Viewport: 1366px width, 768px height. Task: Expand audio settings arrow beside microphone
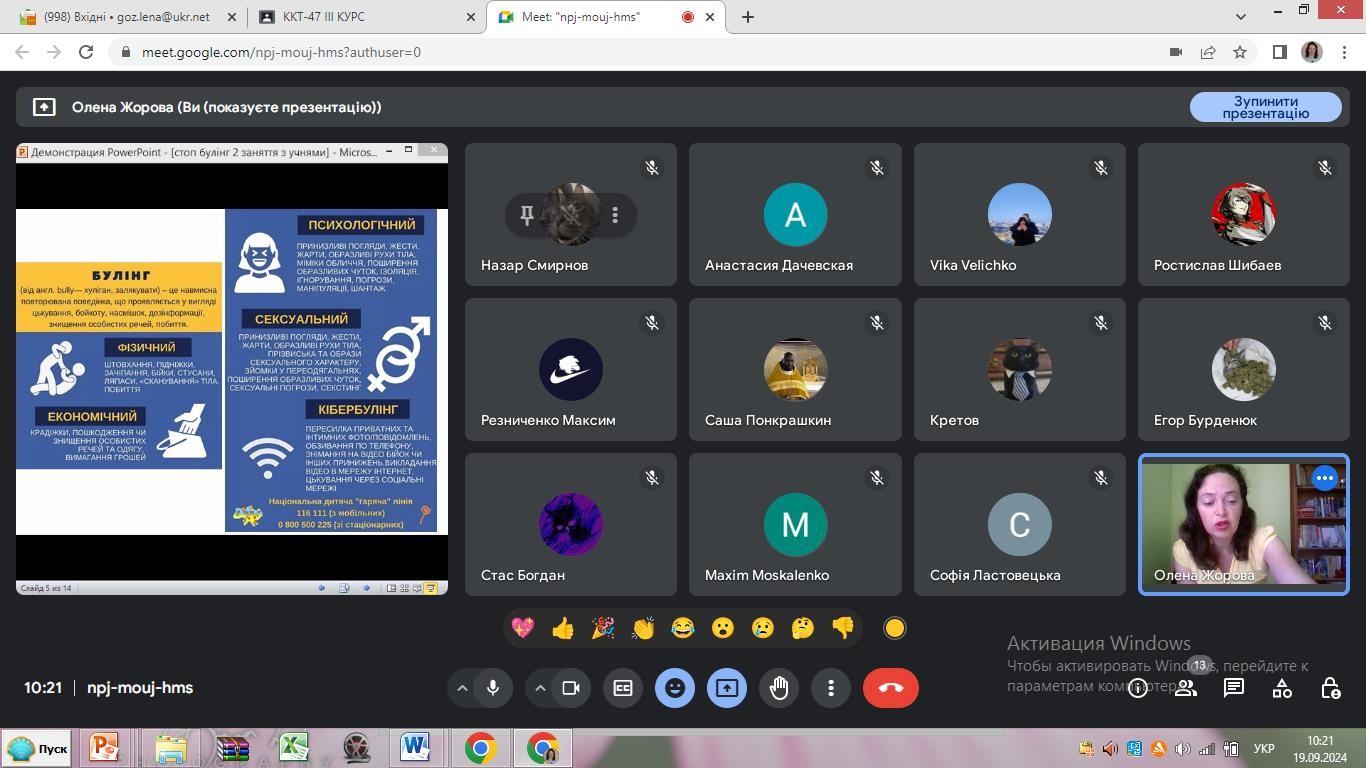[462, 688]
